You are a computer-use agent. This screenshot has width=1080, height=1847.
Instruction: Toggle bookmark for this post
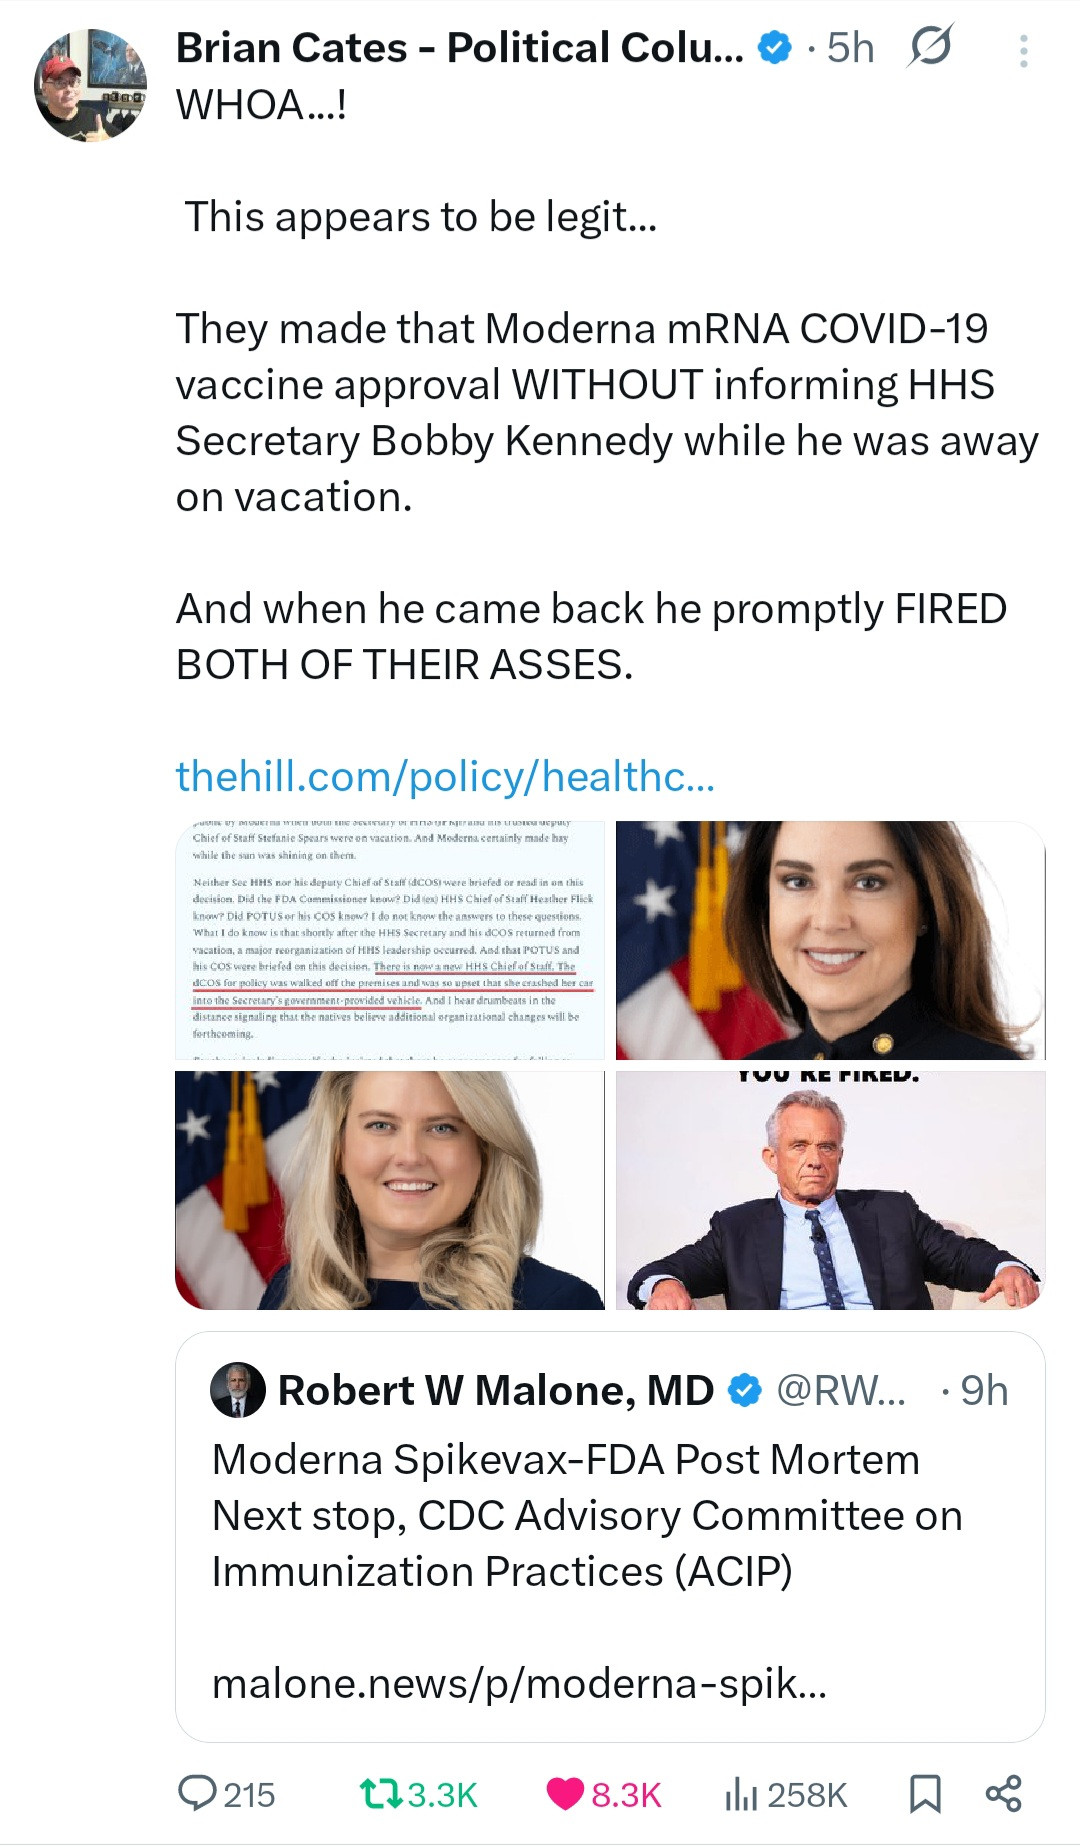point(924,1794)
